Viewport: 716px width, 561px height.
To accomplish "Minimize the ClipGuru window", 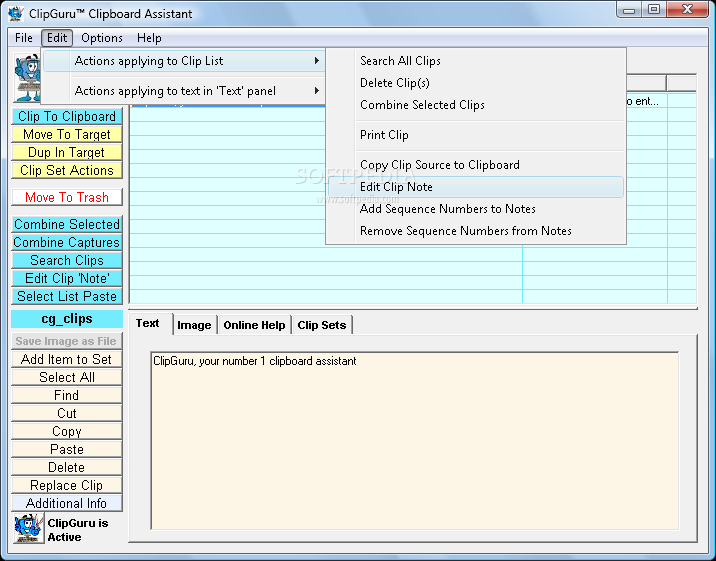I will coord(629,10).
